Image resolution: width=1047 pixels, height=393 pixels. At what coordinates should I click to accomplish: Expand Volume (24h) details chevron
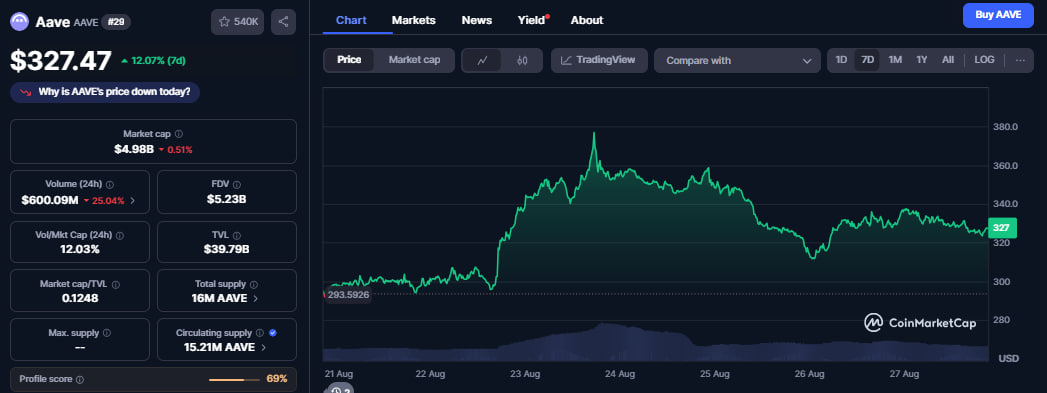coord(132,200)
